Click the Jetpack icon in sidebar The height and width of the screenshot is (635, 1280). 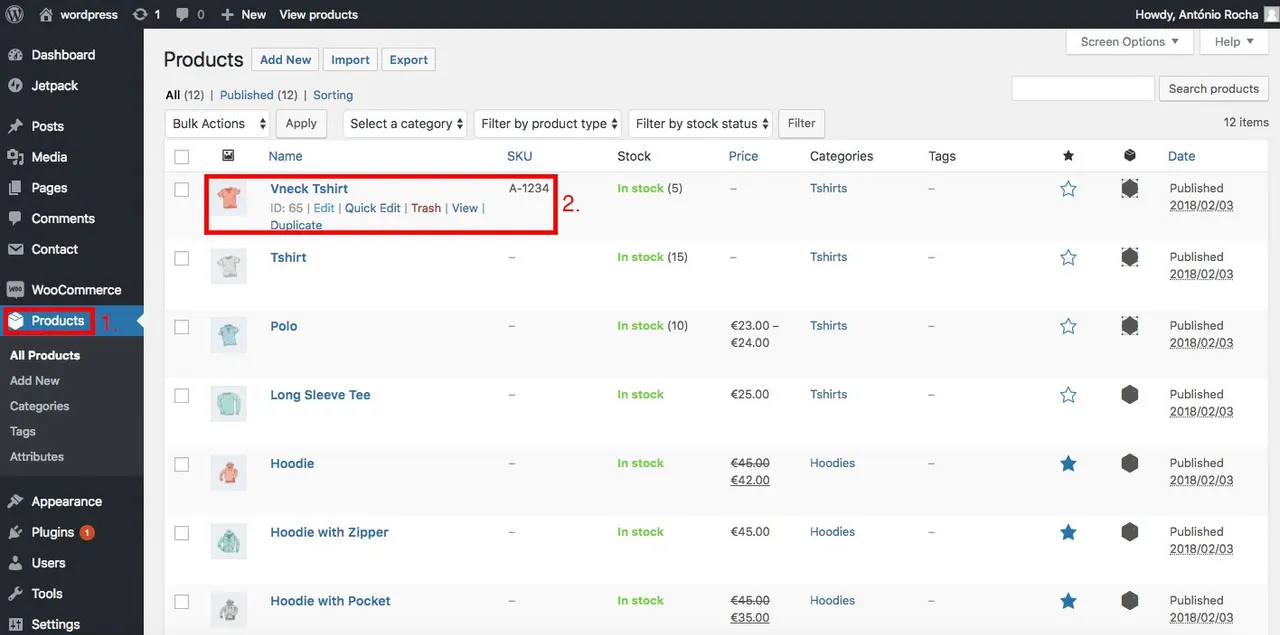15,86
